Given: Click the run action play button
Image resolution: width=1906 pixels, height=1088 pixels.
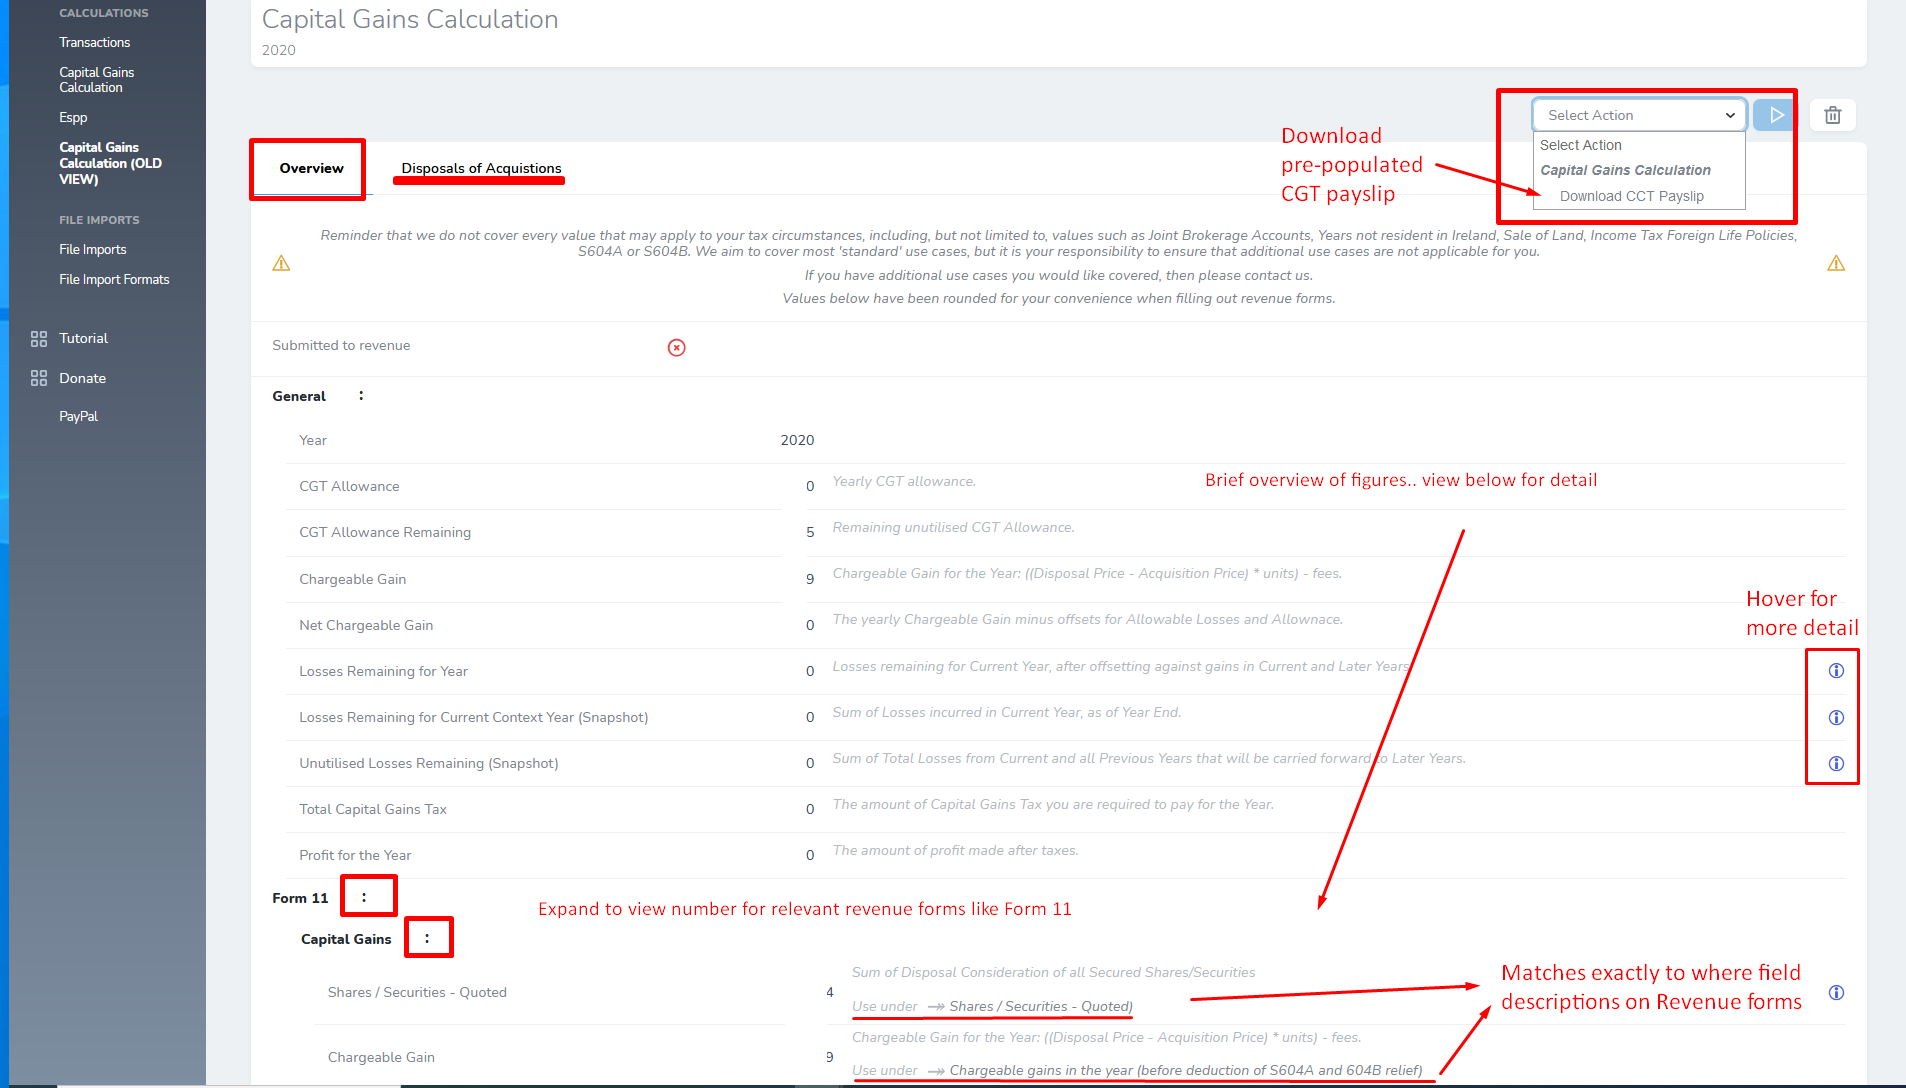Looking at the screenshot, I should (1776, 115).
